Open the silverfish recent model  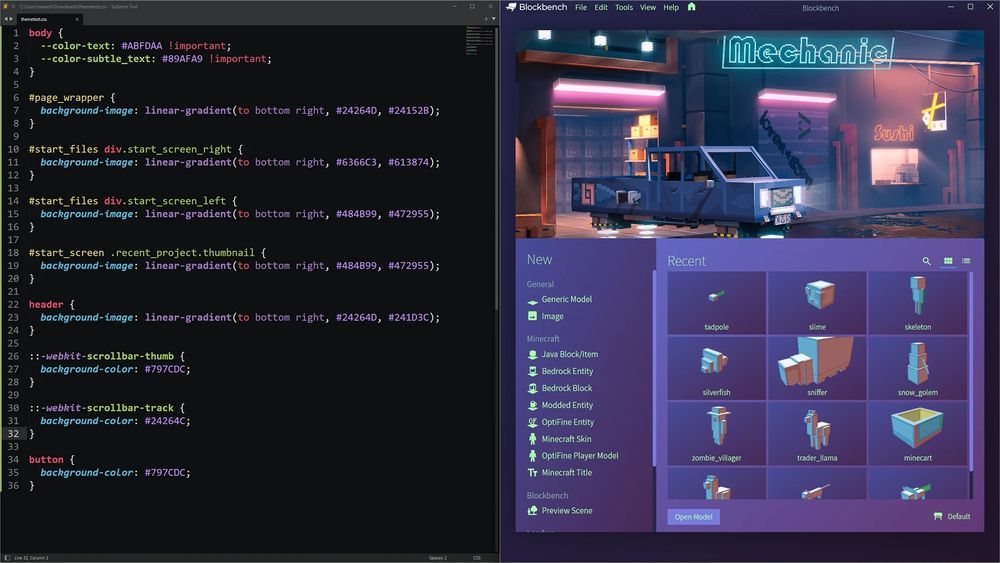(x=716, y=369)
